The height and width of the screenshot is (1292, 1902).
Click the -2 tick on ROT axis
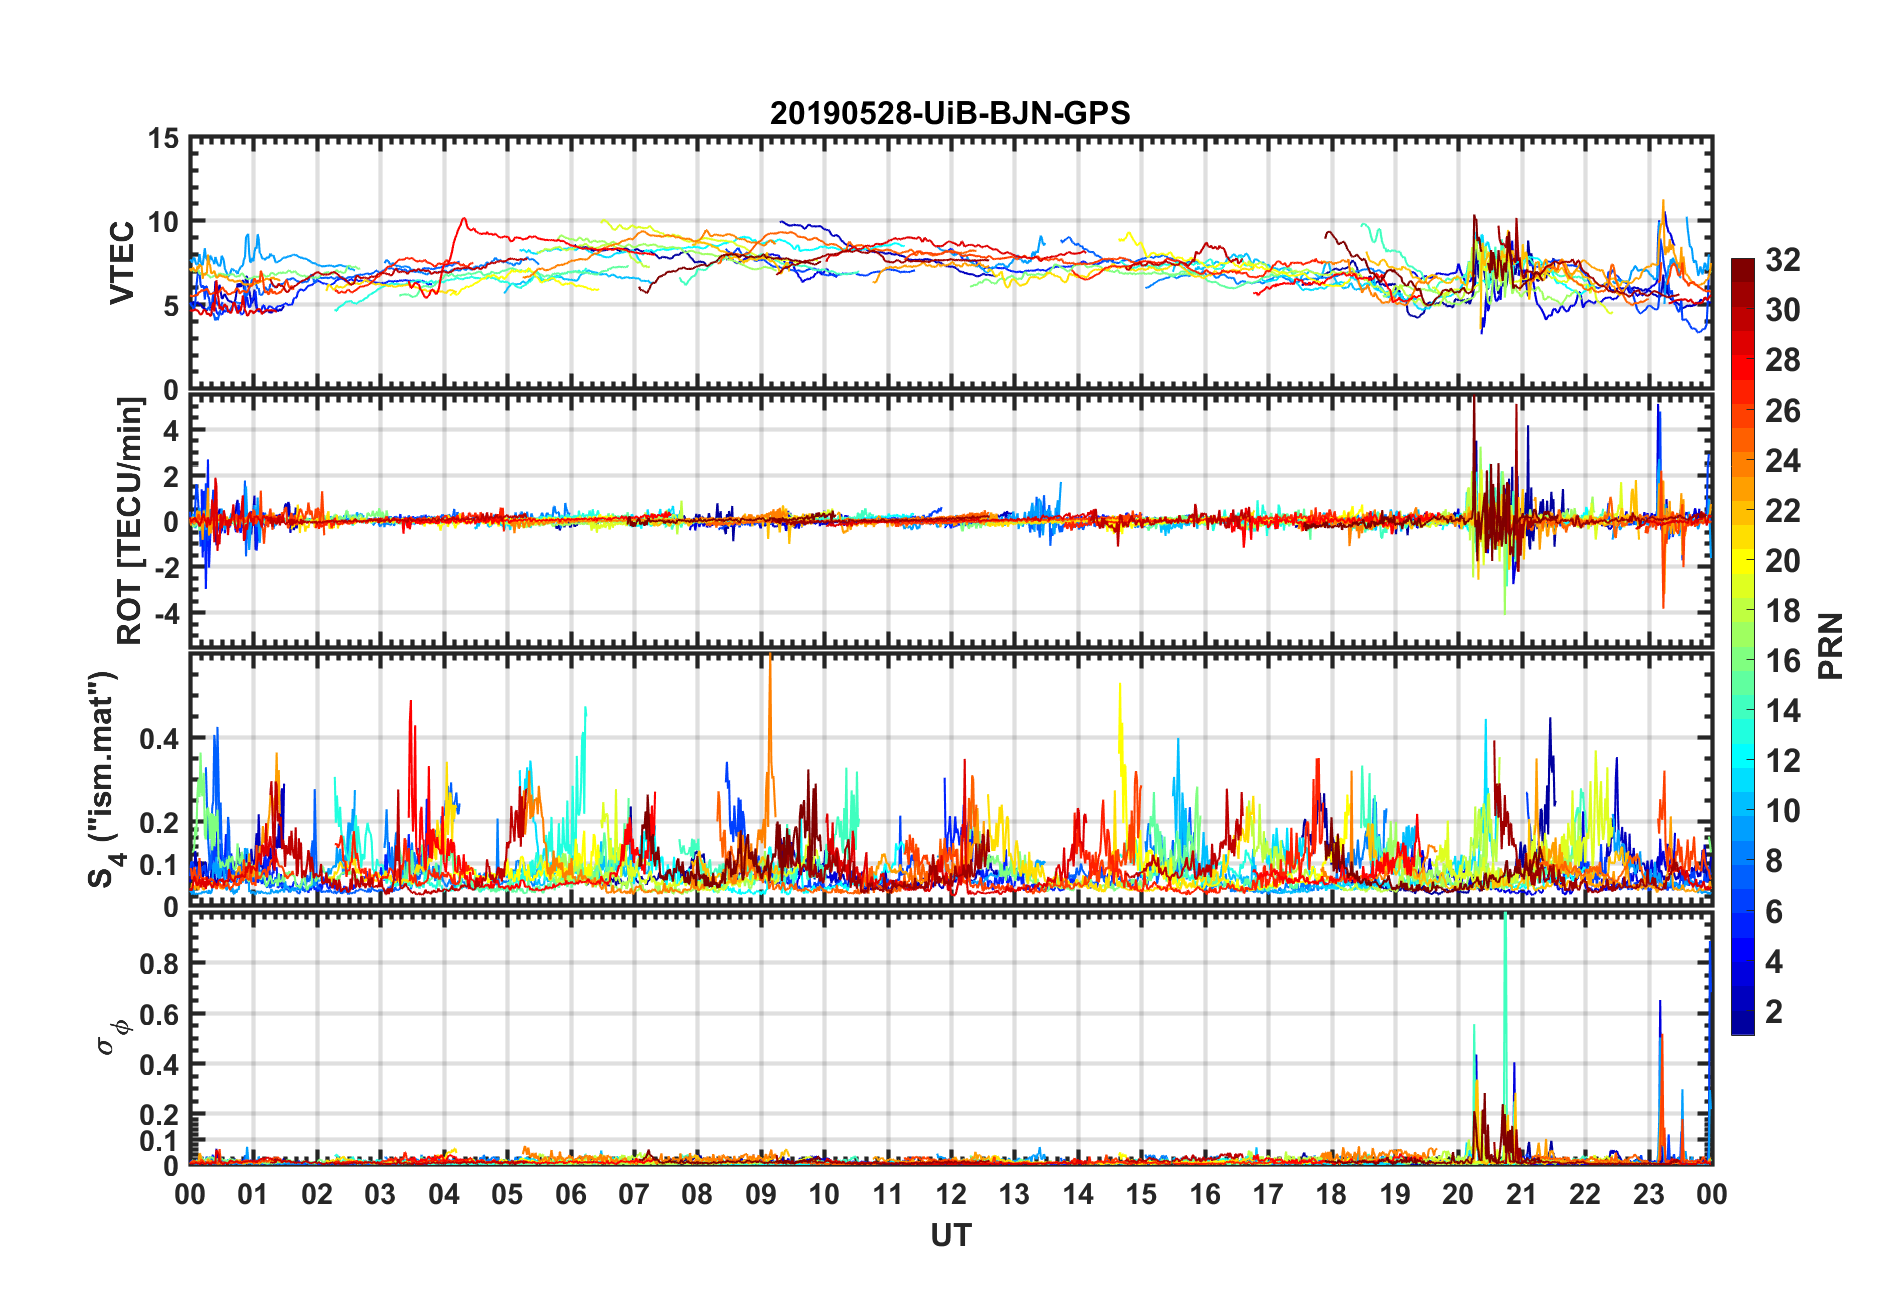pyautogui.click(x=168, y=567)
